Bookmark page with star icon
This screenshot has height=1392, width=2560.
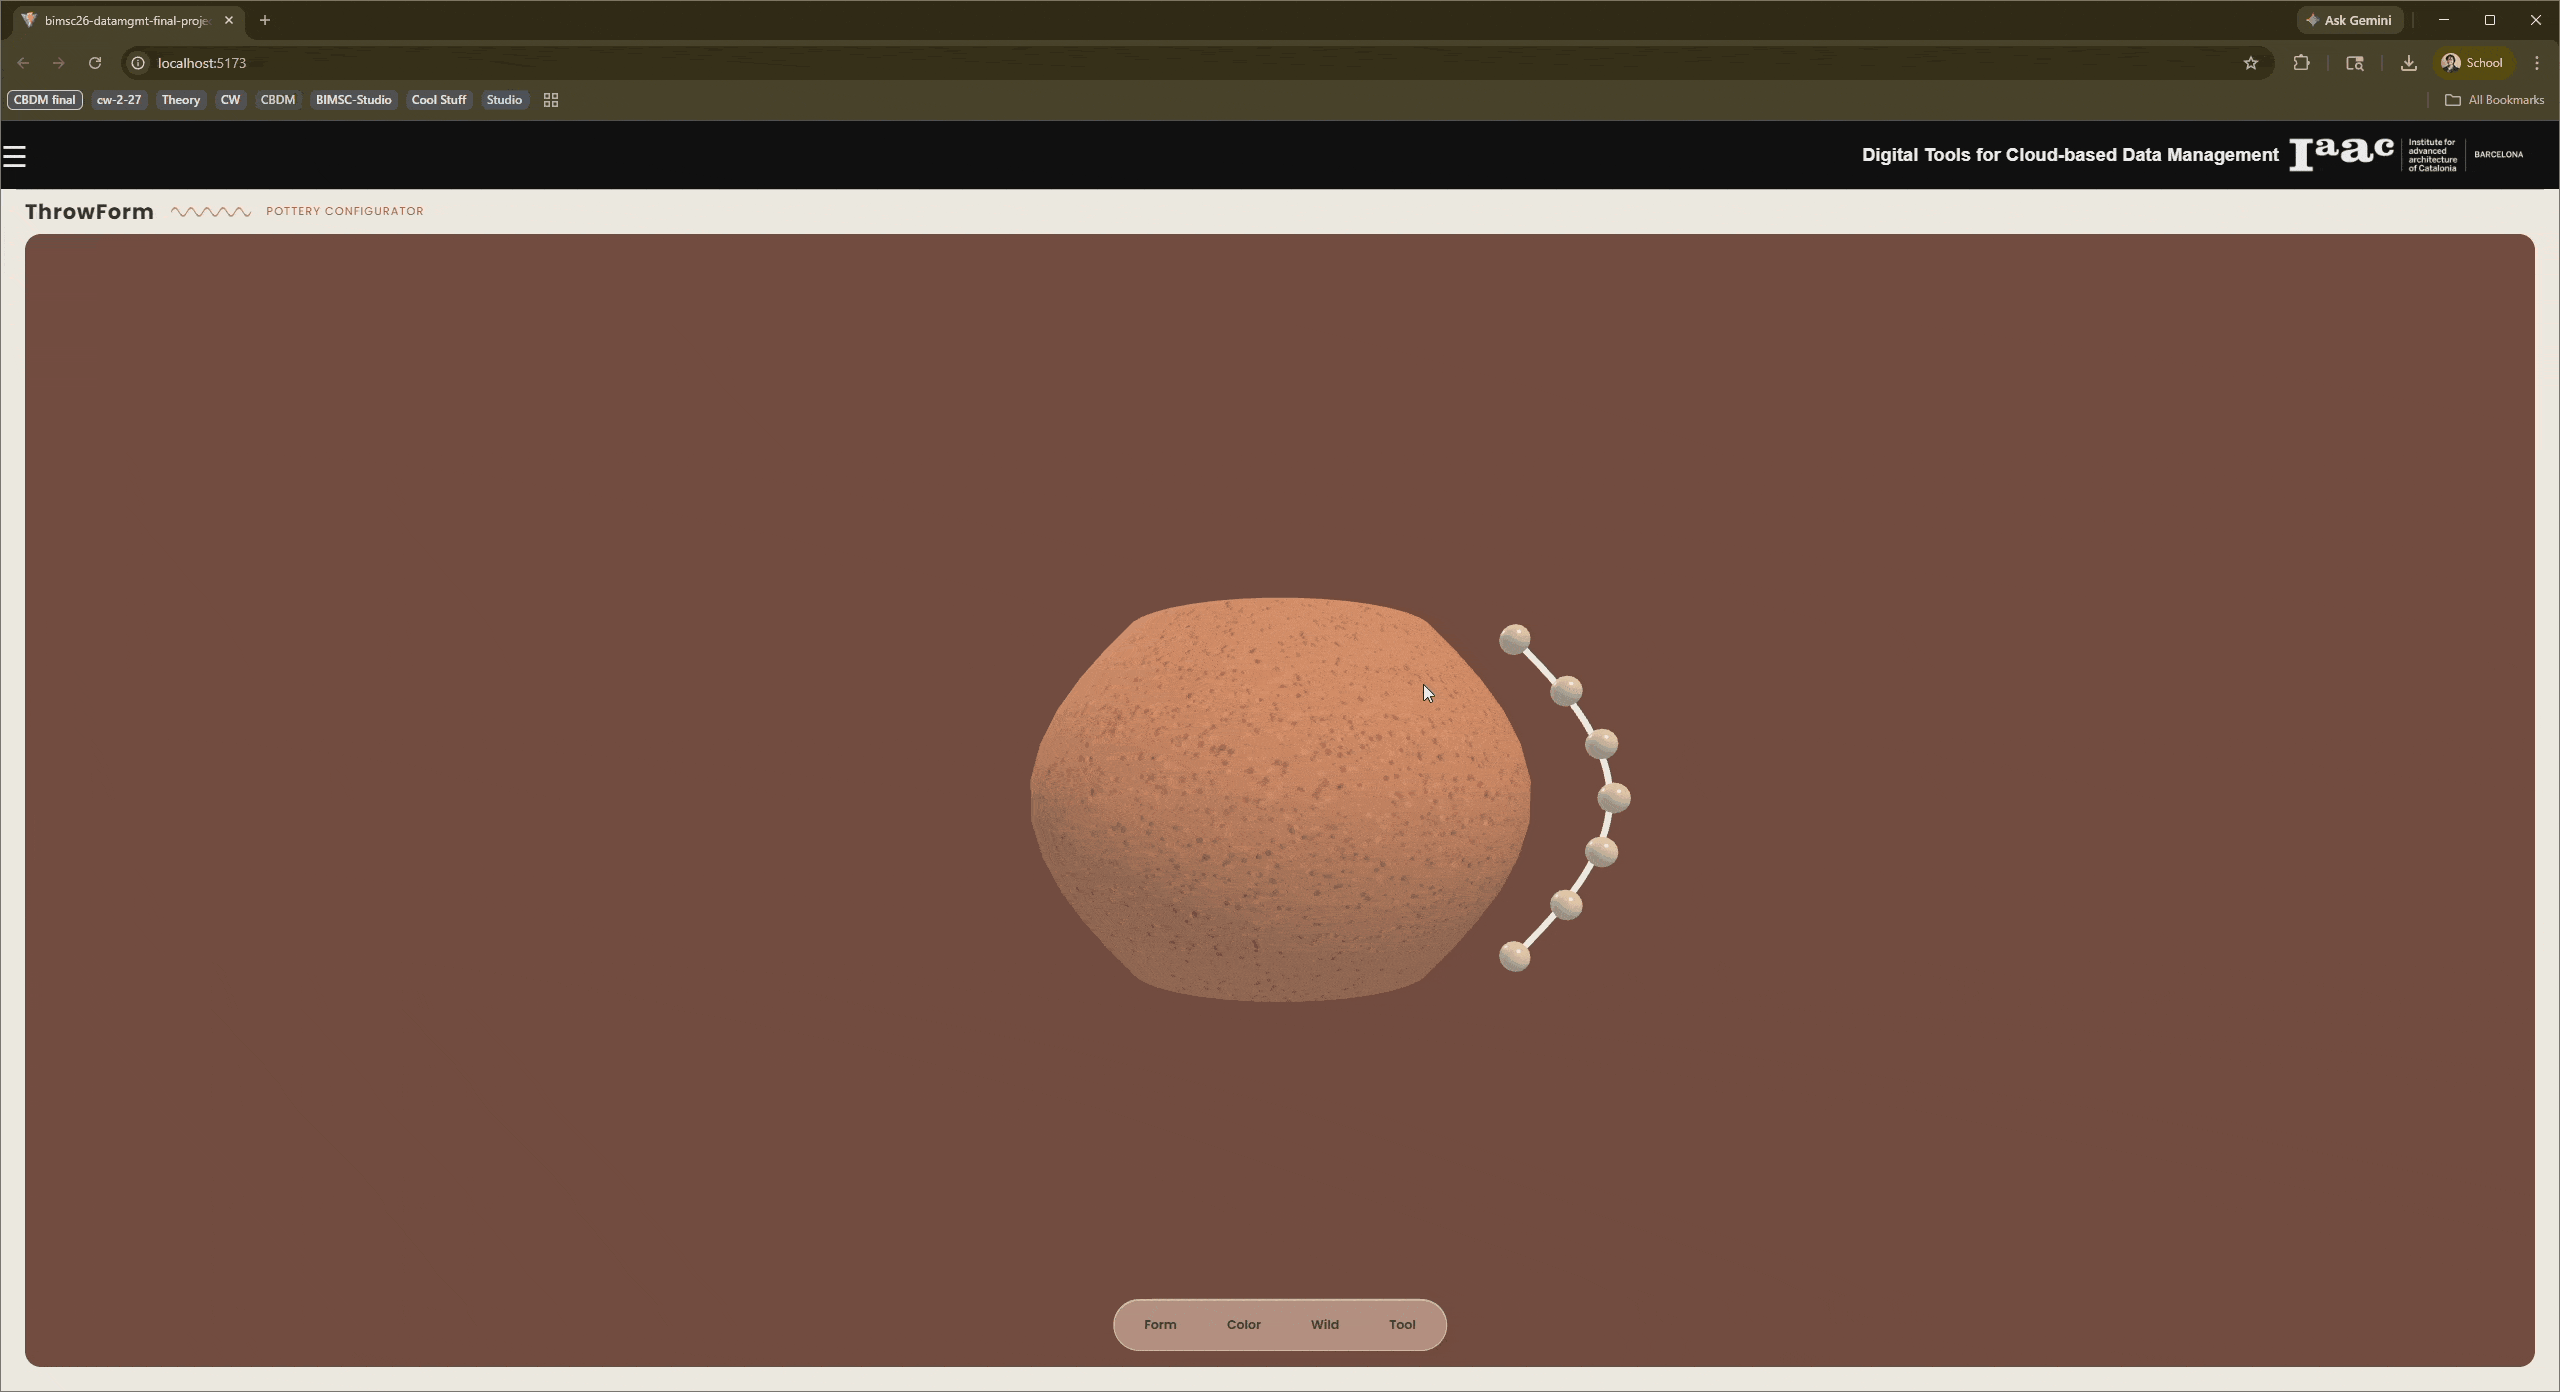(x=2250, y=63)
